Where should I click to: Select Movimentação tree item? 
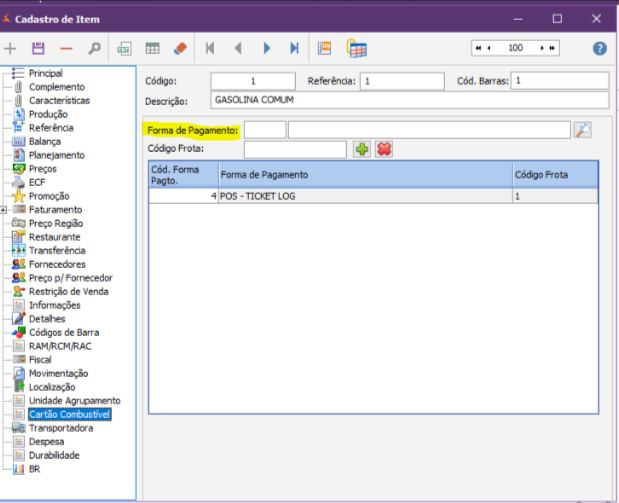tap(58, 373)
